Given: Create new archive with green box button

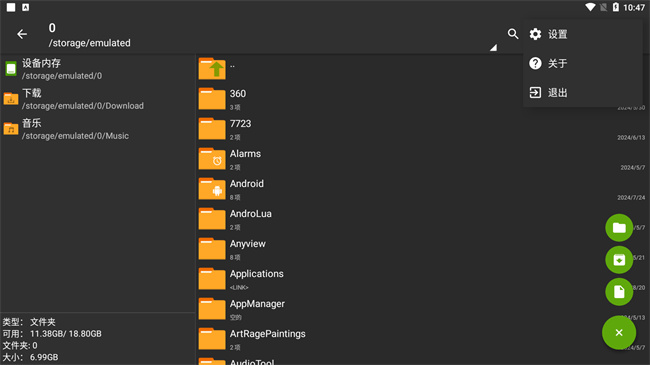Looking at the screenshot, I should click(x=619, y=260).
